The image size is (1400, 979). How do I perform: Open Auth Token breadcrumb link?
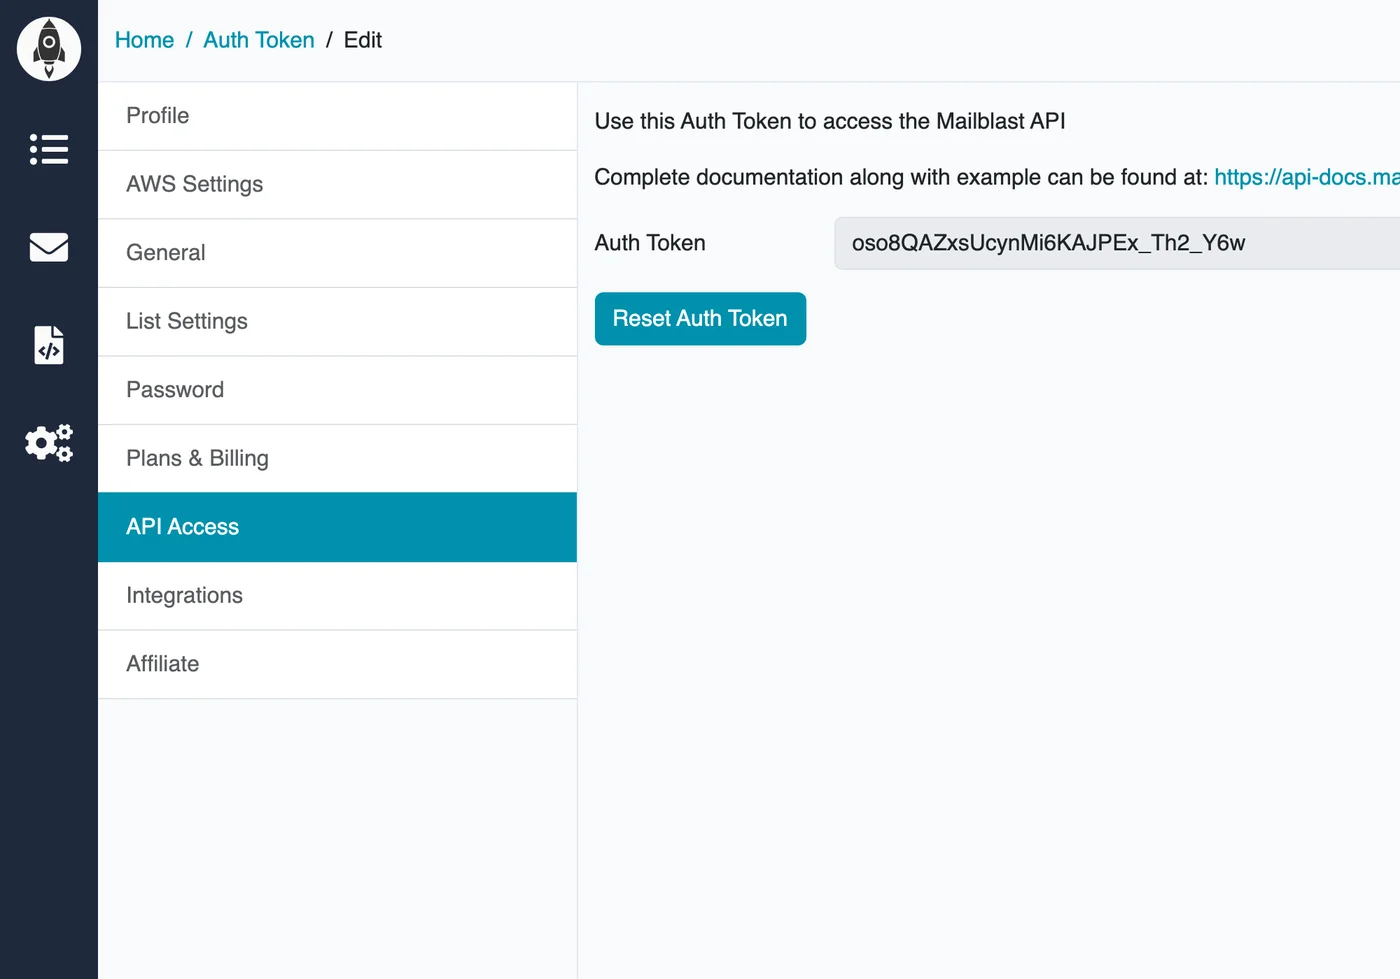259,40
